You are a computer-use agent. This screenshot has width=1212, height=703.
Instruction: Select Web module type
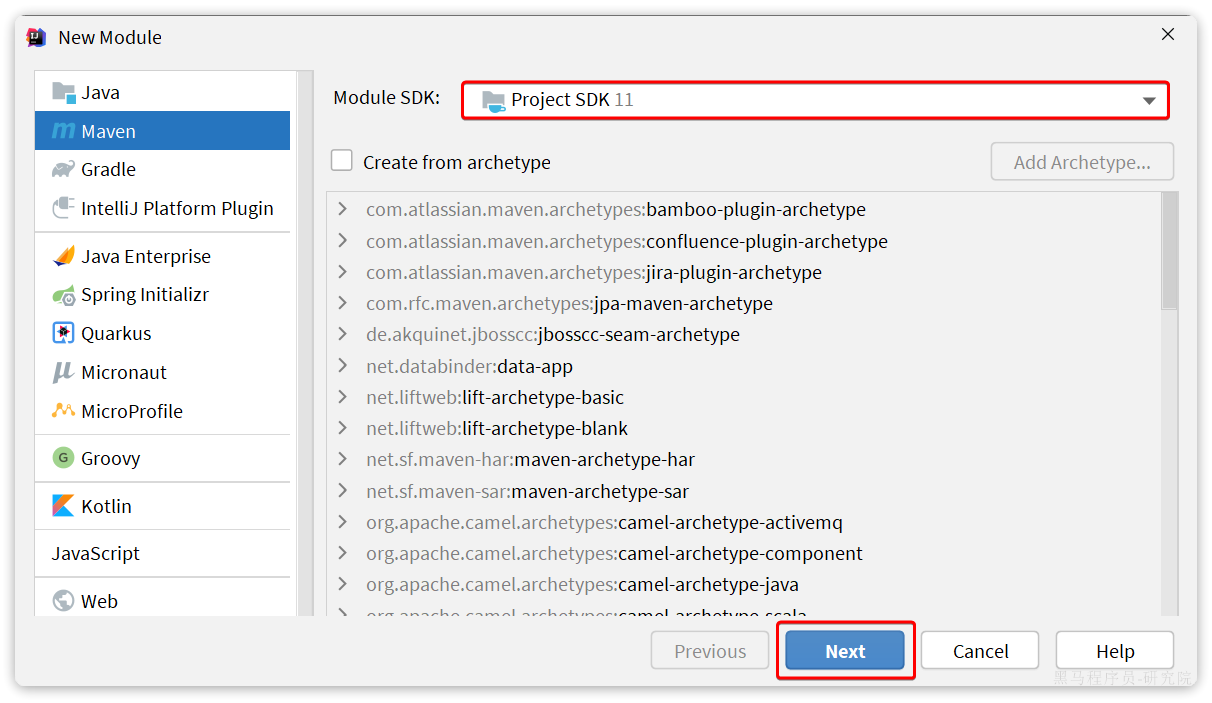pos(163,601)
